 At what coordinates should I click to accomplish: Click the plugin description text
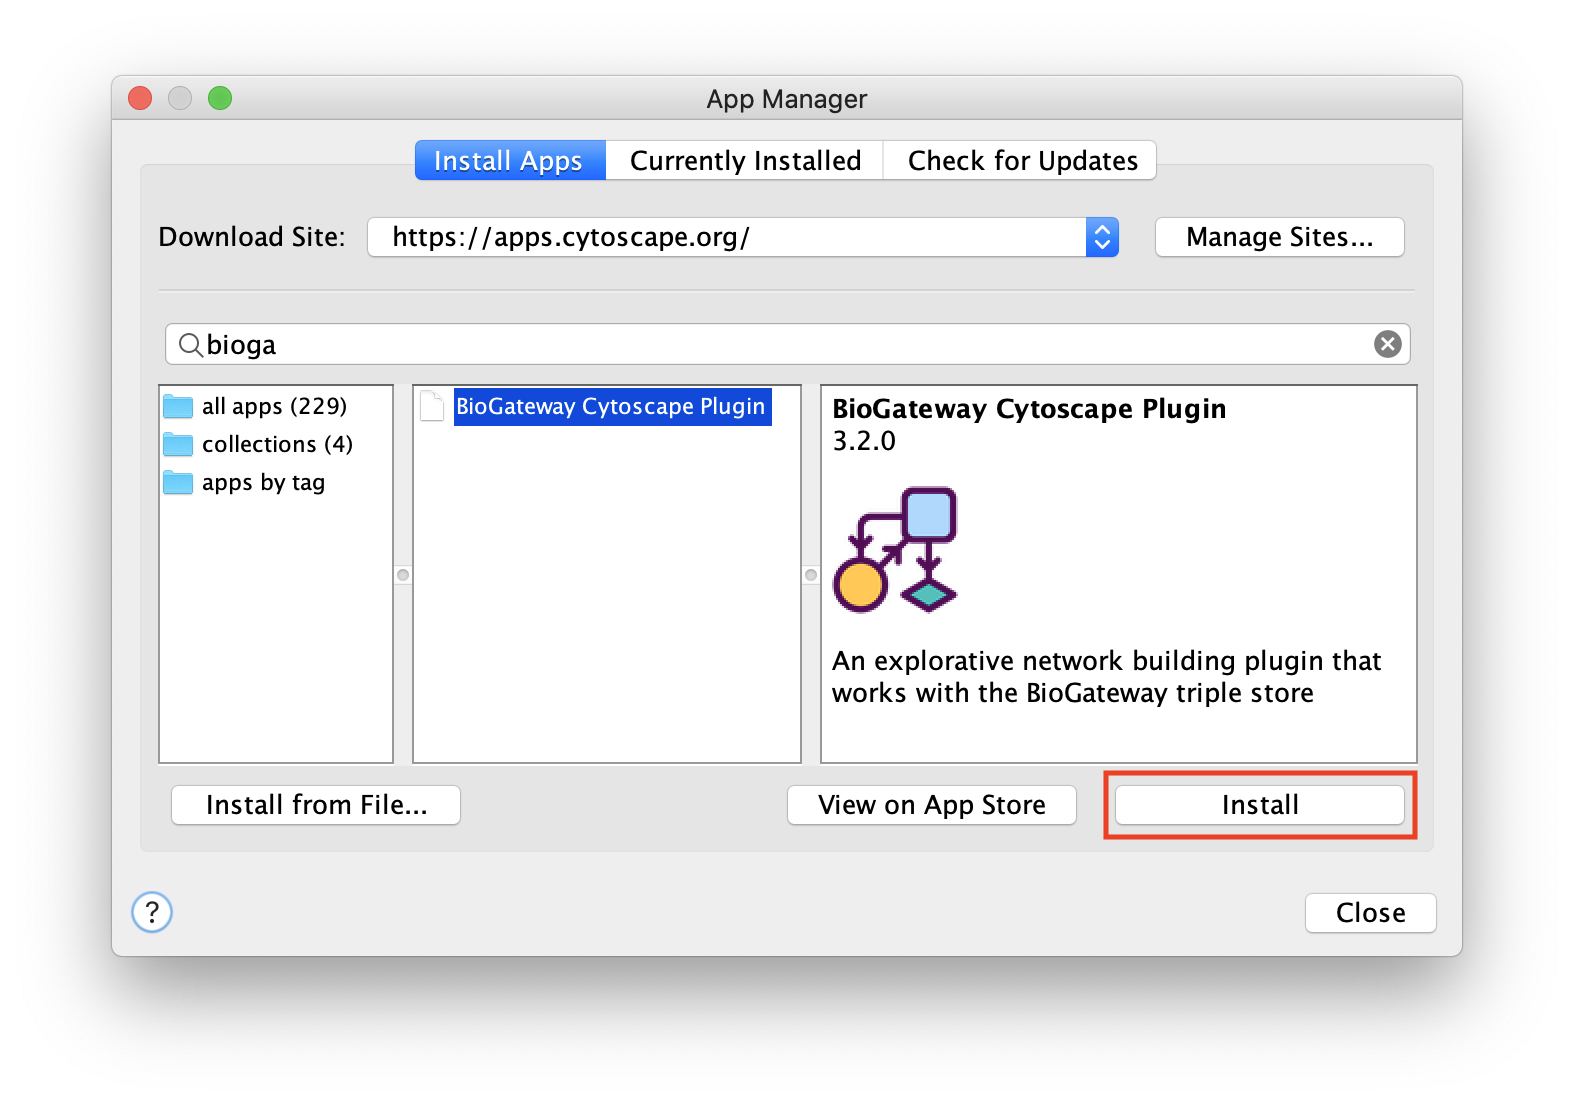[x=1106, y=677]
